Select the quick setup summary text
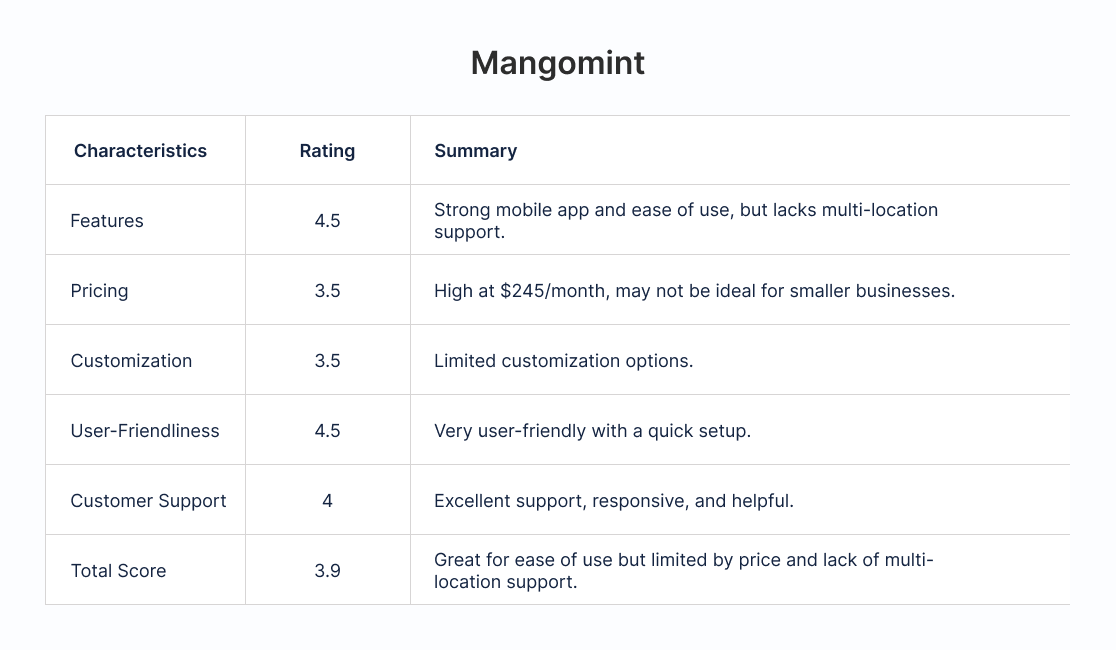Screen dimensions: 1116x650 click(592, 431)
